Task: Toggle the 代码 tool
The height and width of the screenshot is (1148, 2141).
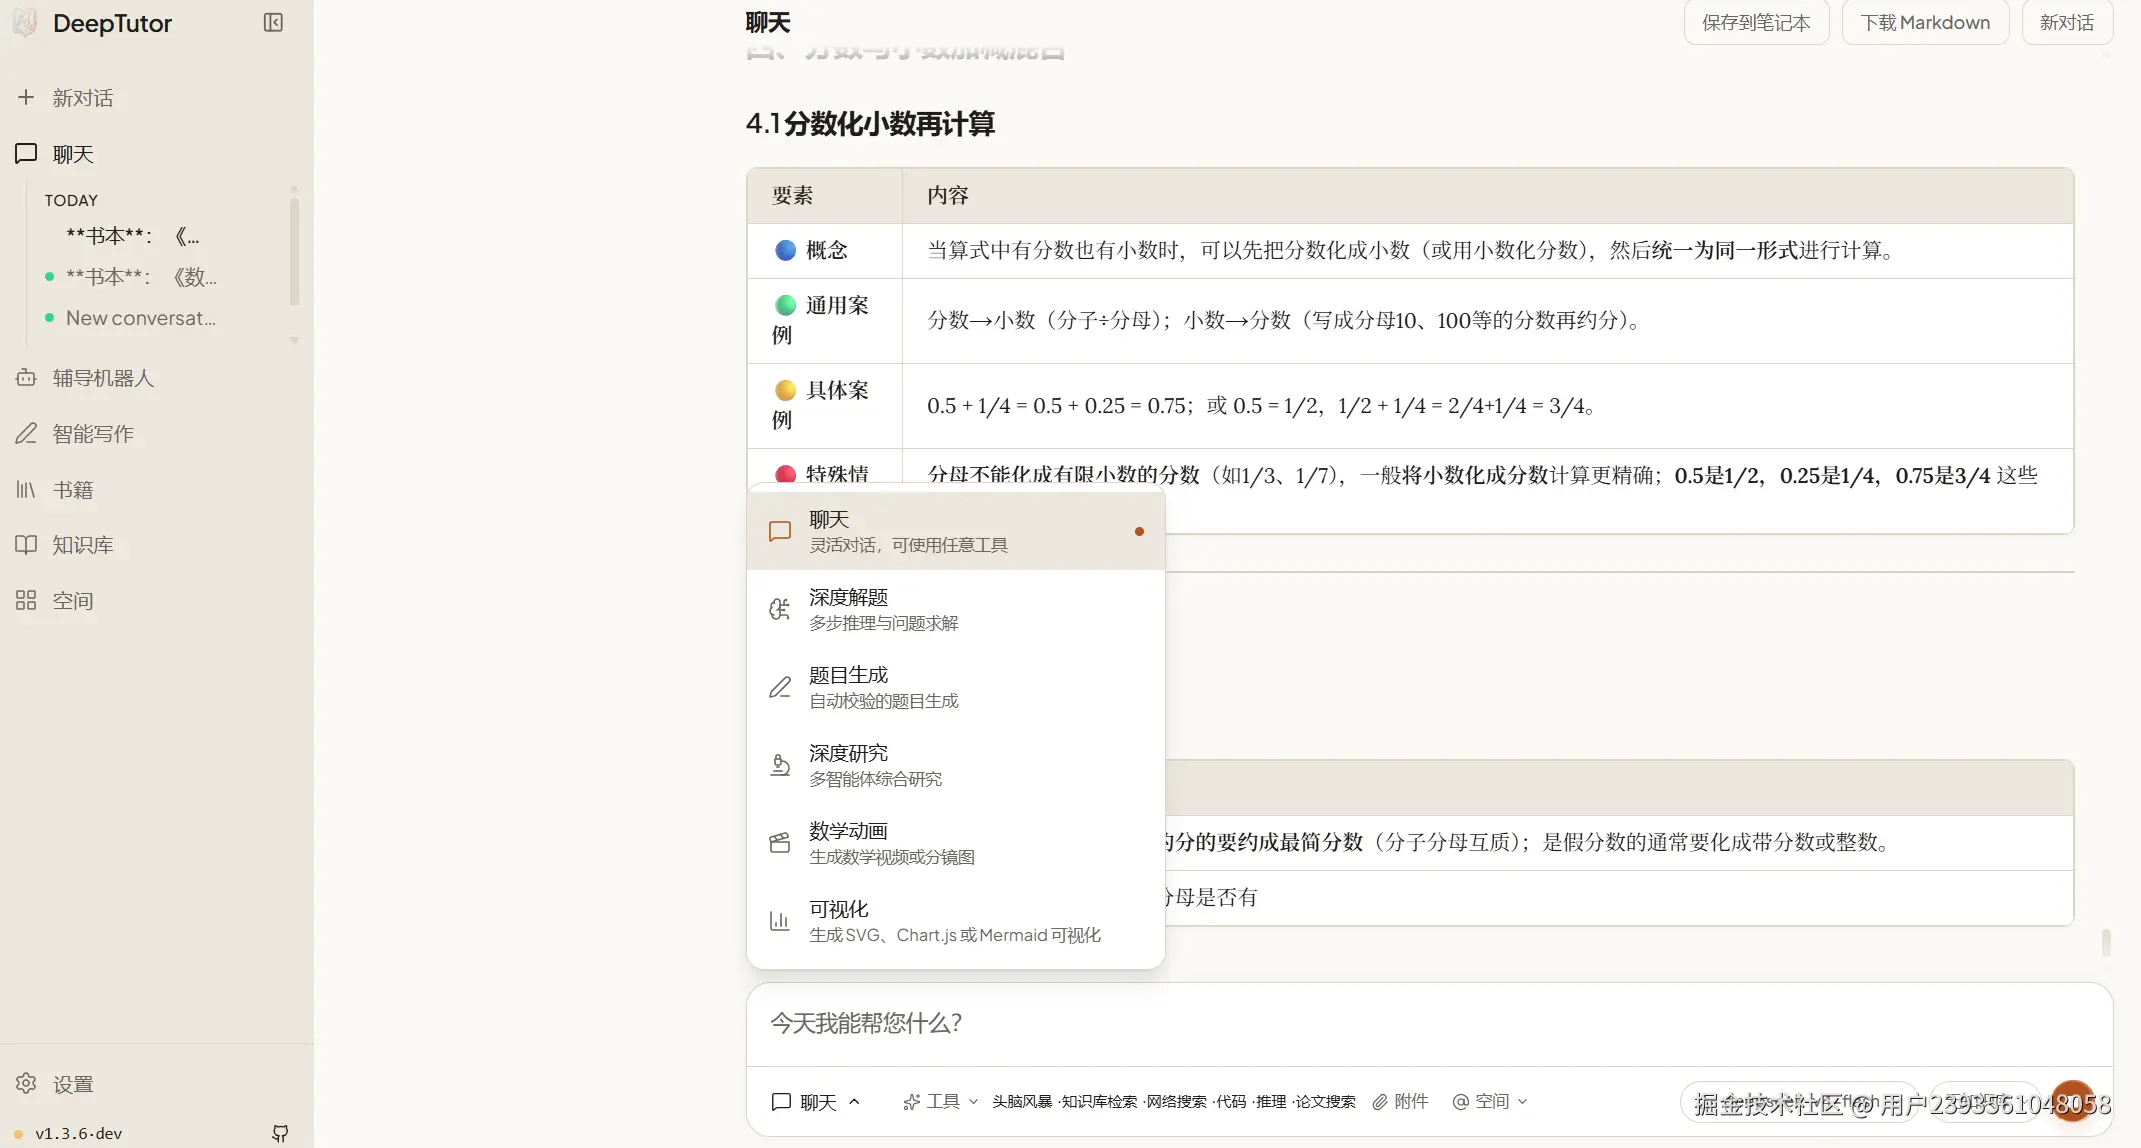Action: (x=1231, y=1102)
